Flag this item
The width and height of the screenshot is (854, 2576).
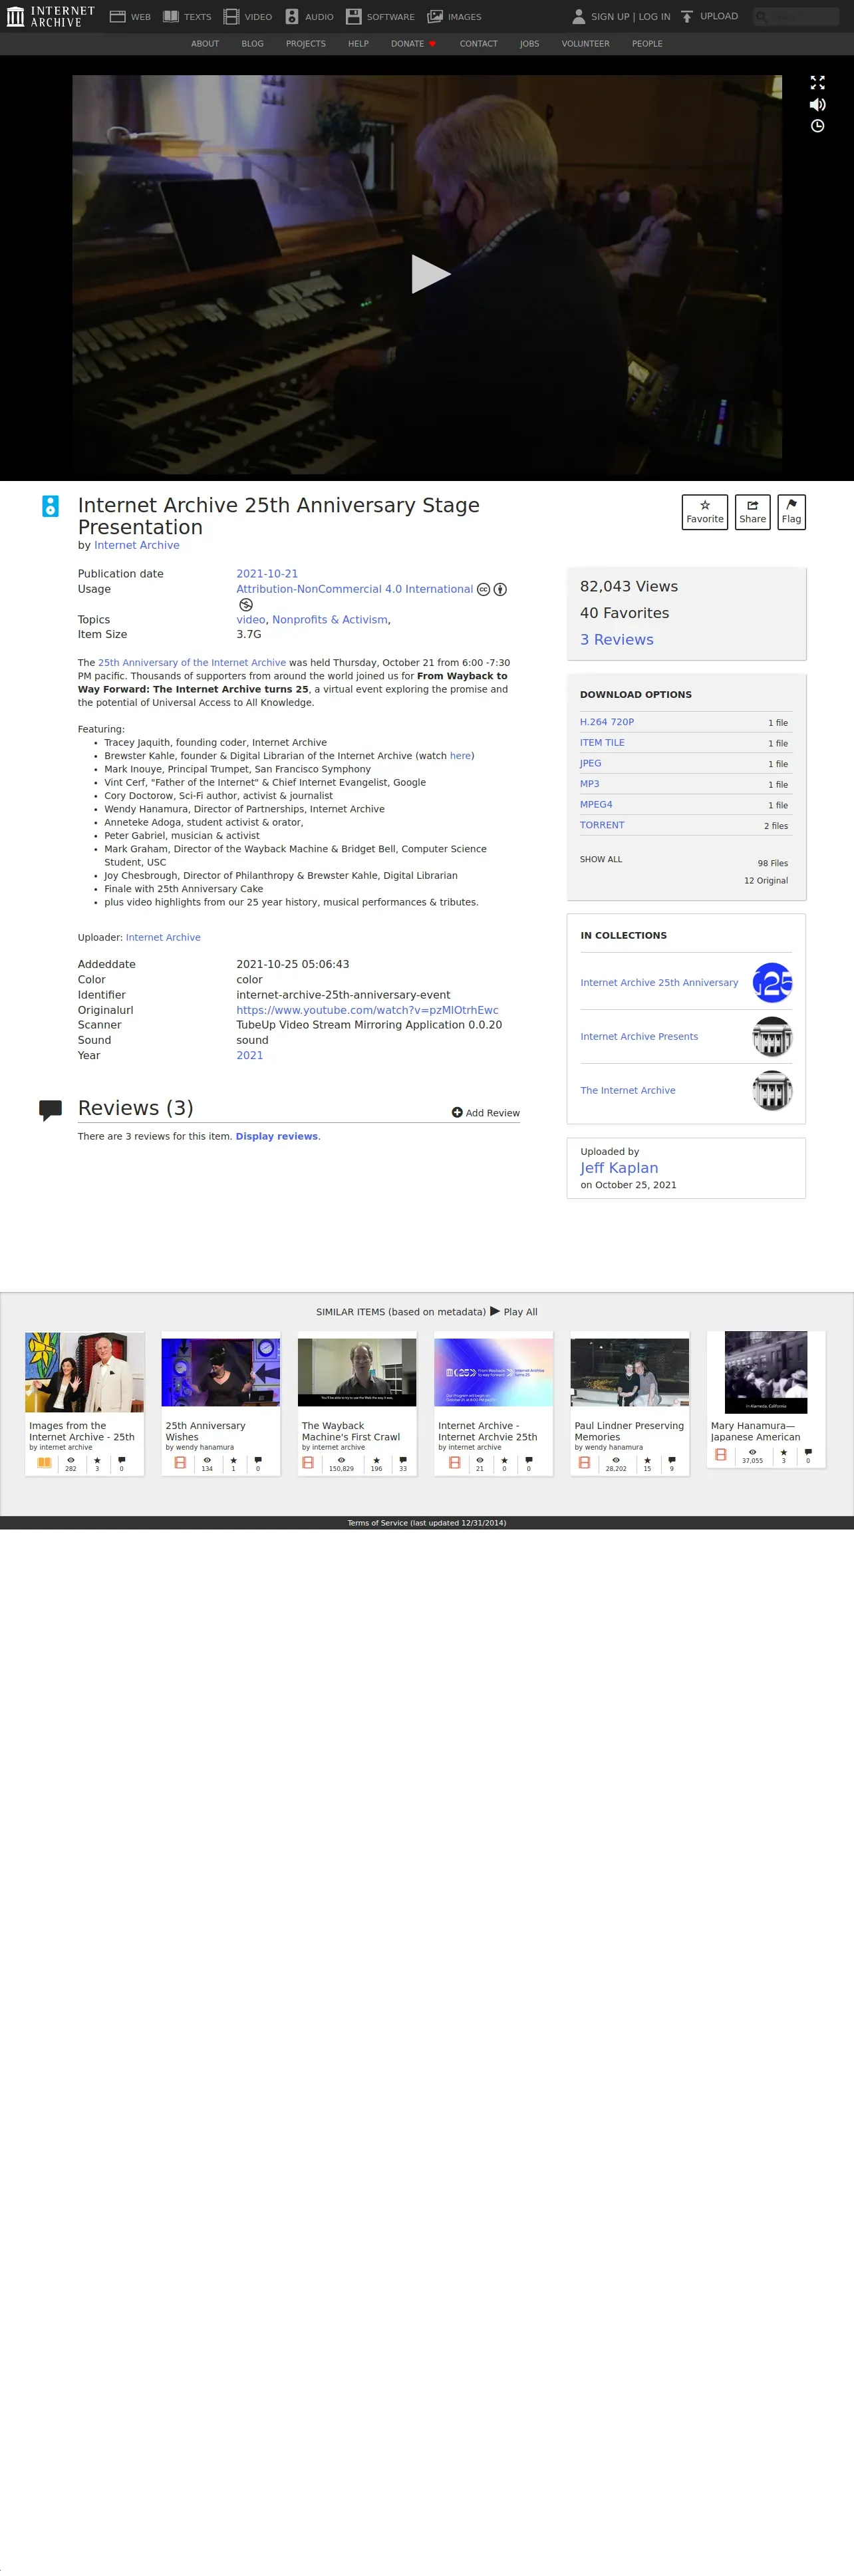(x=791, y=512)
